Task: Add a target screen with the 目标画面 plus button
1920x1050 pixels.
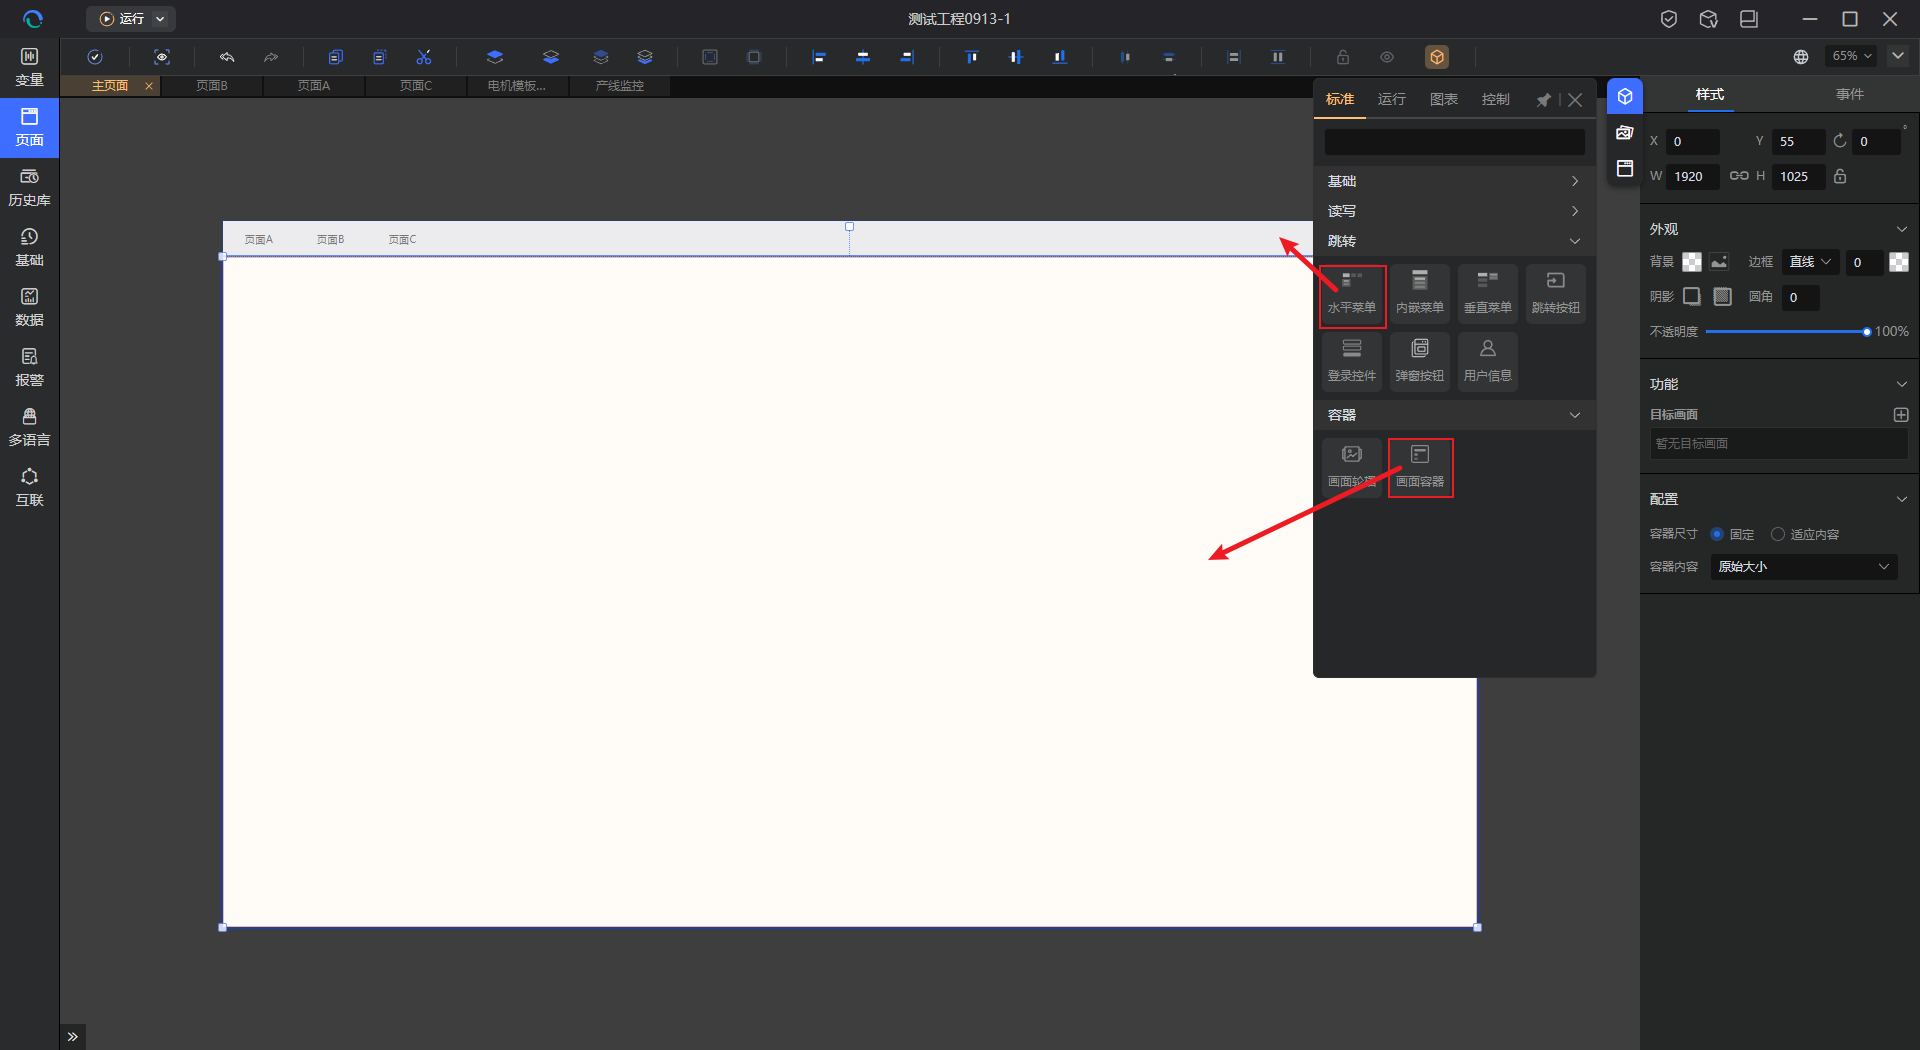Action: [x=1901, y=414]
